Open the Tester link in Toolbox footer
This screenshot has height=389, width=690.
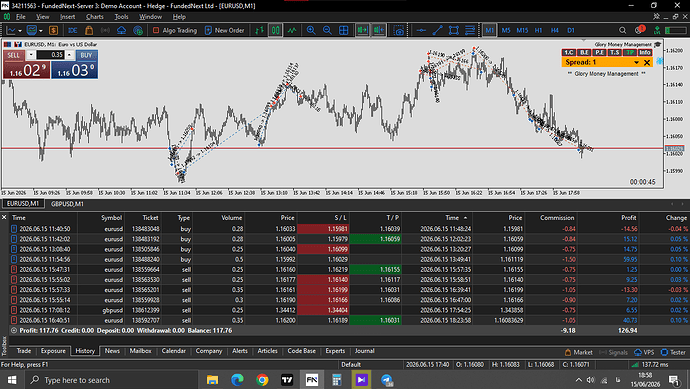pyautogui.click(x=673, y=352)
